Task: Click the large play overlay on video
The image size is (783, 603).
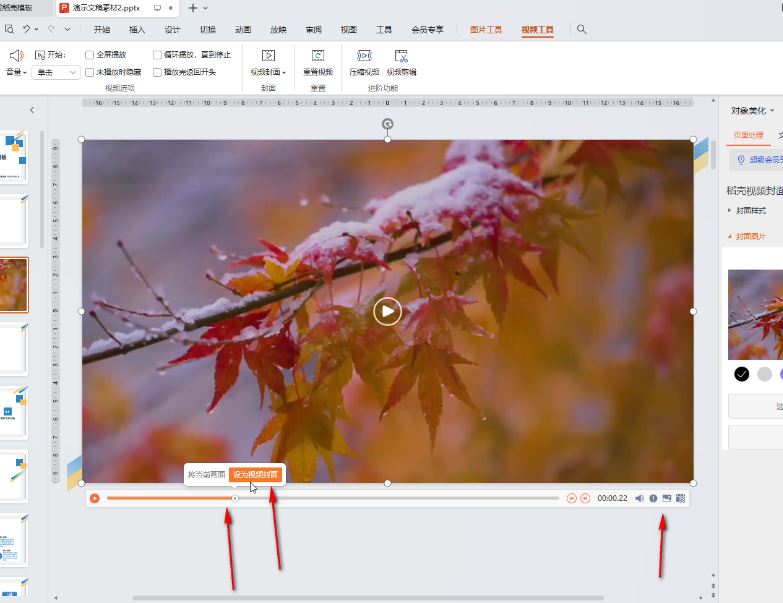Action: click(387, 311)
